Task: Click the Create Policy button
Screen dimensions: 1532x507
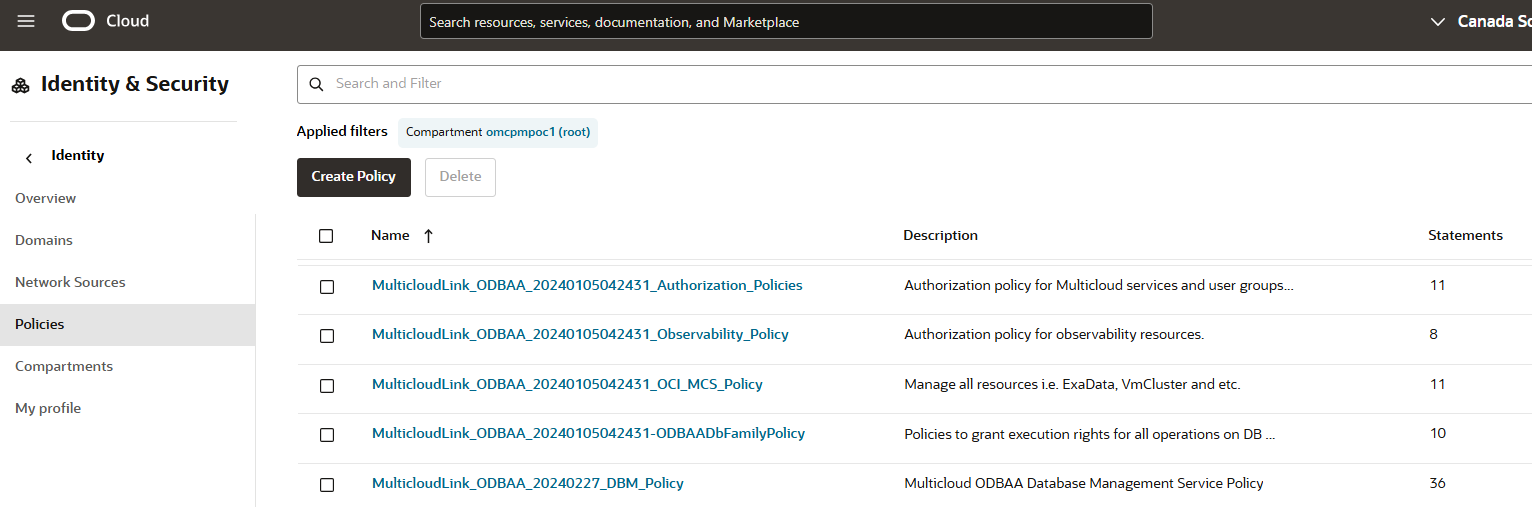Action: click(x=353, y=177)
